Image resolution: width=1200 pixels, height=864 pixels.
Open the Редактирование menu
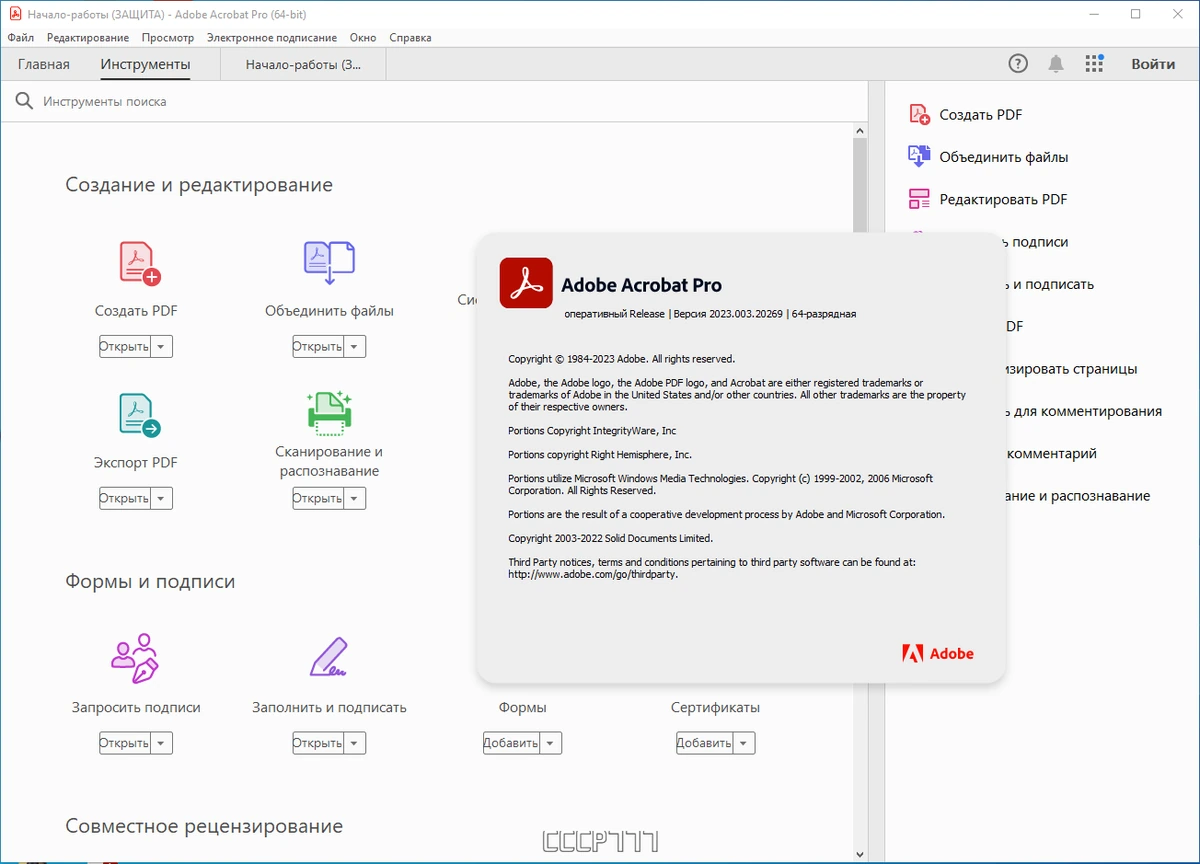click(88, 38)
